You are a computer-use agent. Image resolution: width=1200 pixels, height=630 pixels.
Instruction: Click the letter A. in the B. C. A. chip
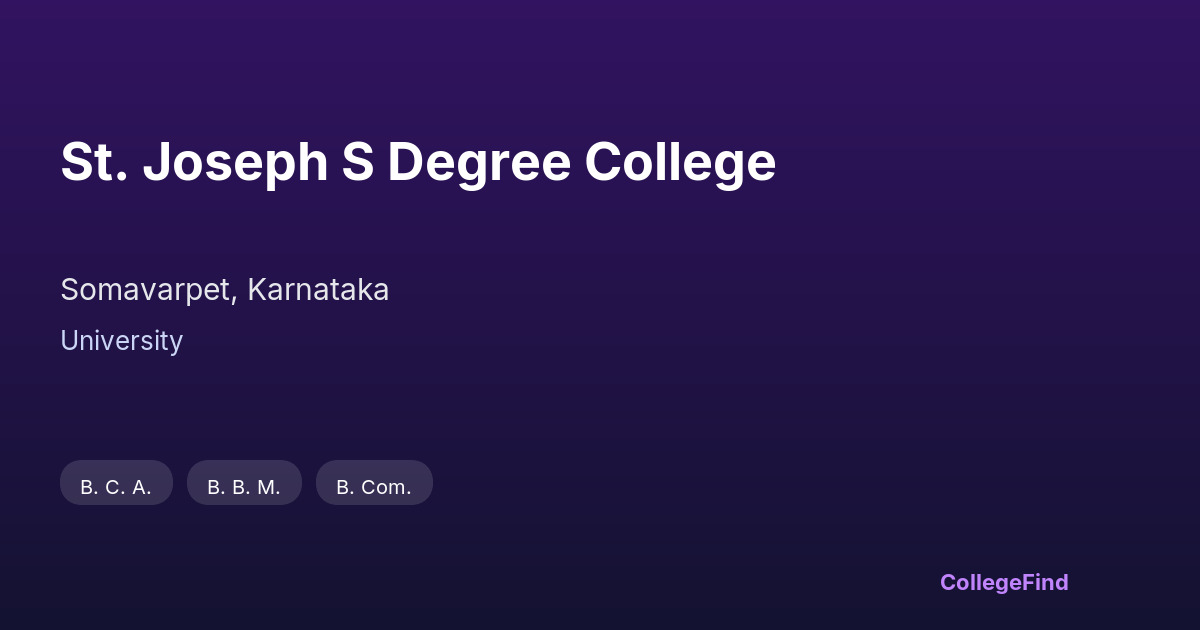(142, 487)
